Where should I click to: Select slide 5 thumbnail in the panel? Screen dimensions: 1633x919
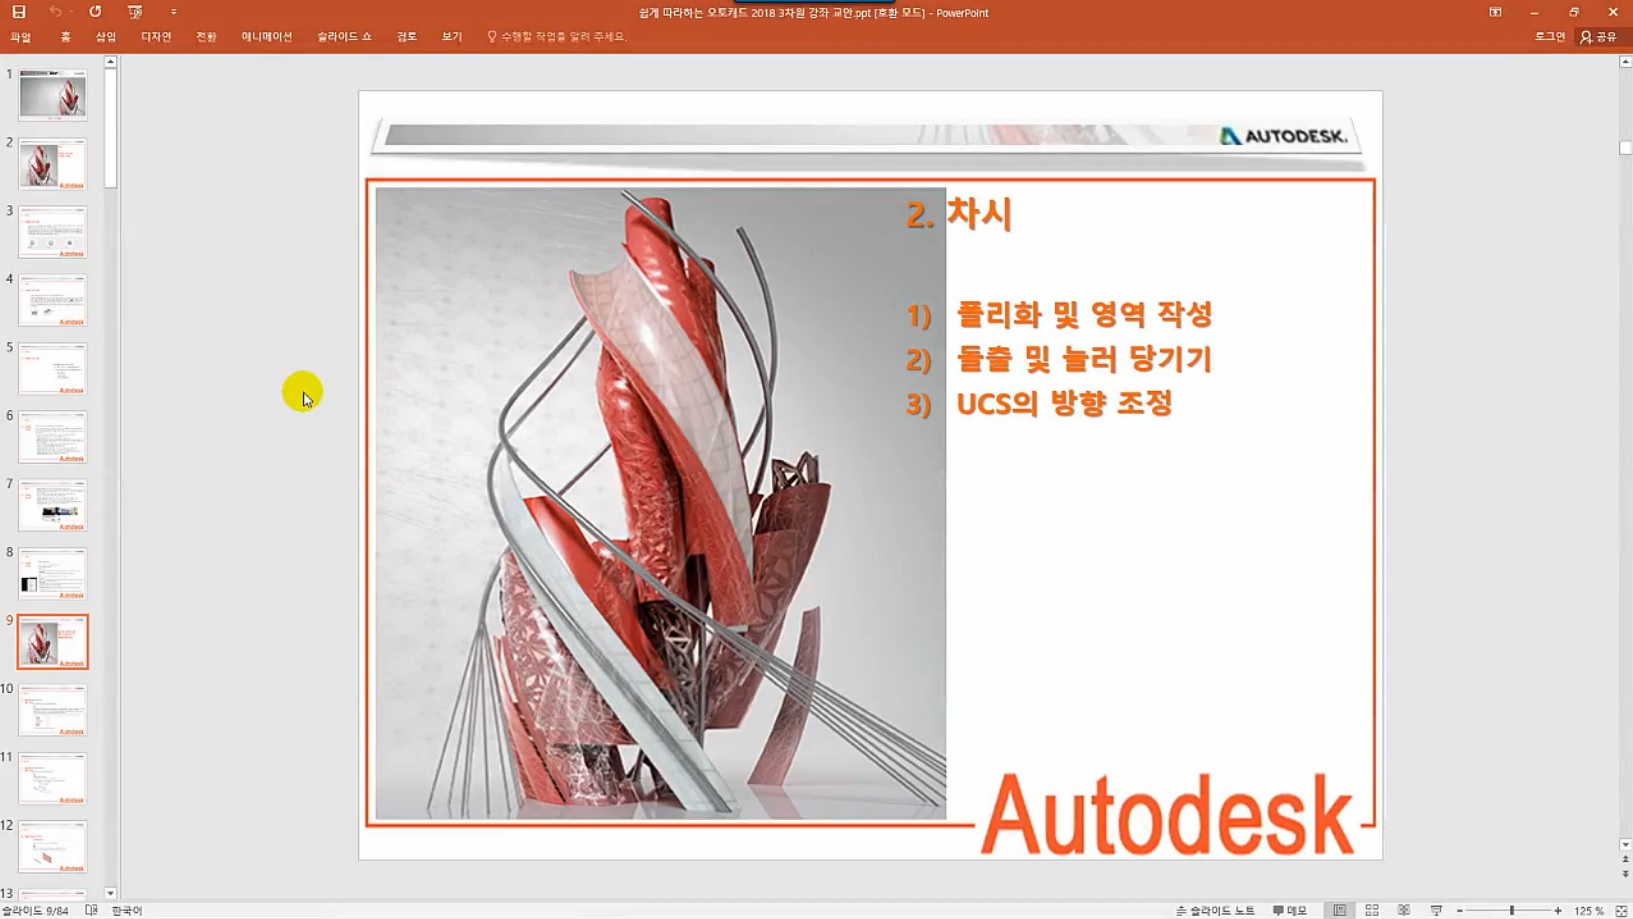(x=52, y=367)
